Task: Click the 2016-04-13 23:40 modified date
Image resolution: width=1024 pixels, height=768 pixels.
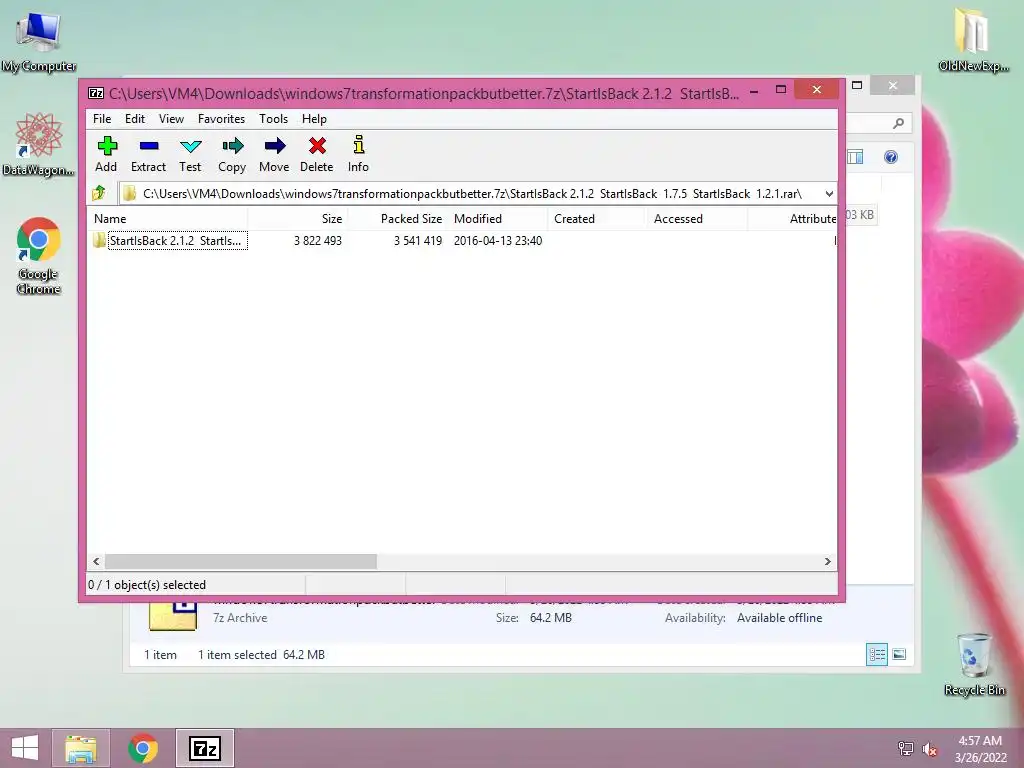Action: pos(498,241)
